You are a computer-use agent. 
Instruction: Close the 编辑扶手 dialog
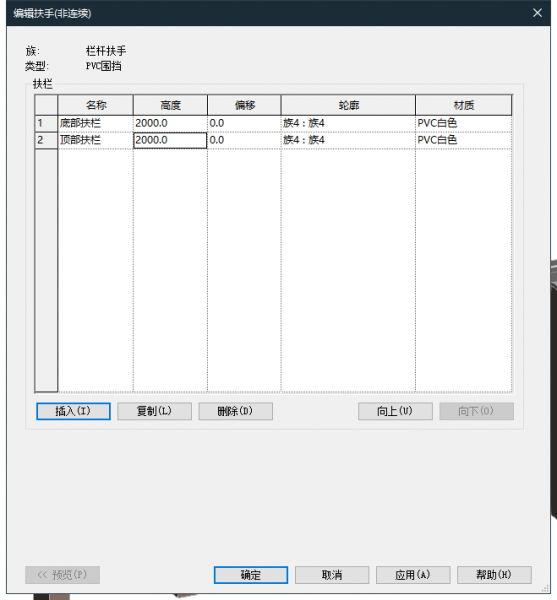[x=537, y=13]
